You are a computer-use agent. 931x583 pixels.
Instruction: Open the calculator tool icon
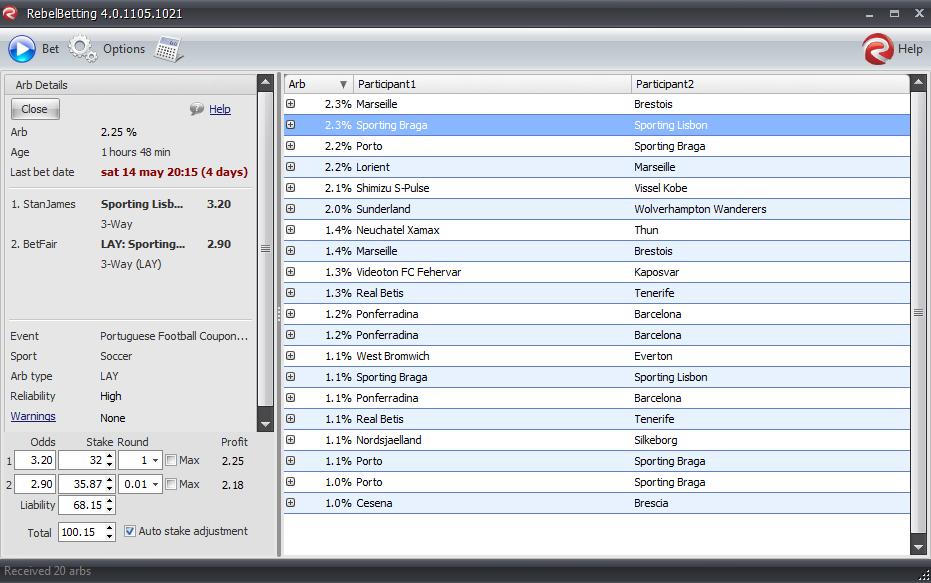[168, 49]
